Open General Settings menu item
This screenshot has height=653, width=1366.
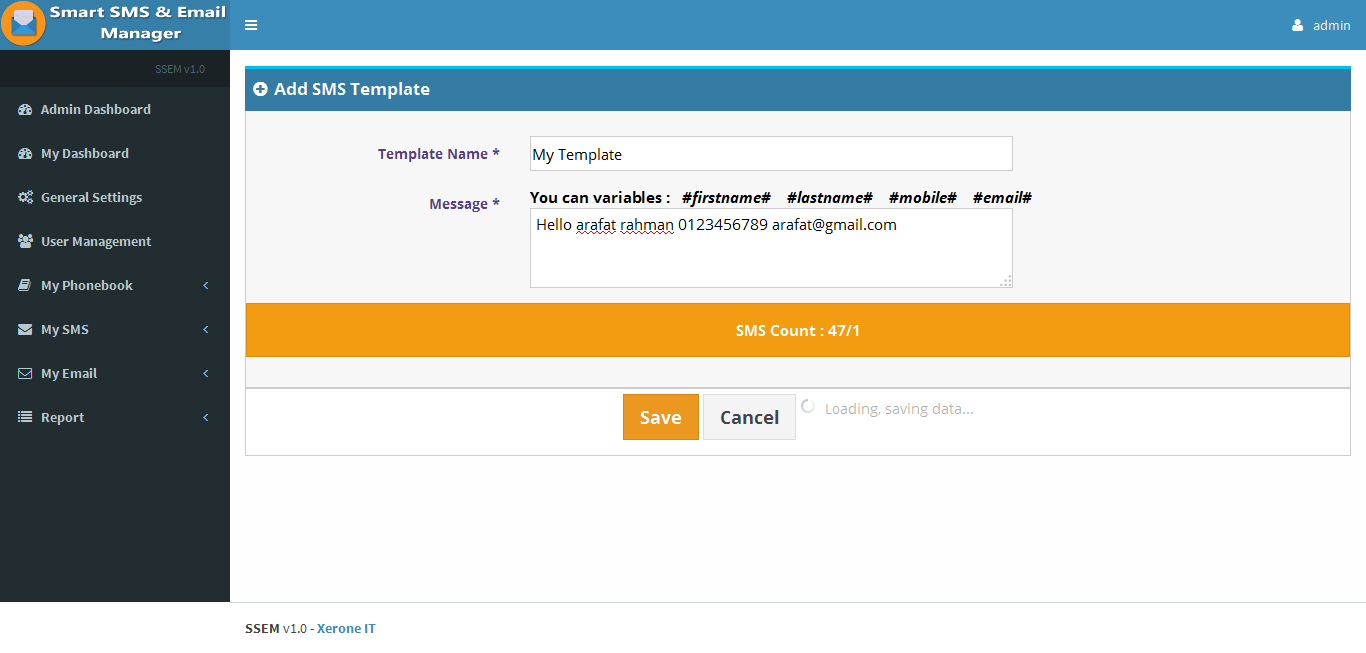(x=115, y=197)
